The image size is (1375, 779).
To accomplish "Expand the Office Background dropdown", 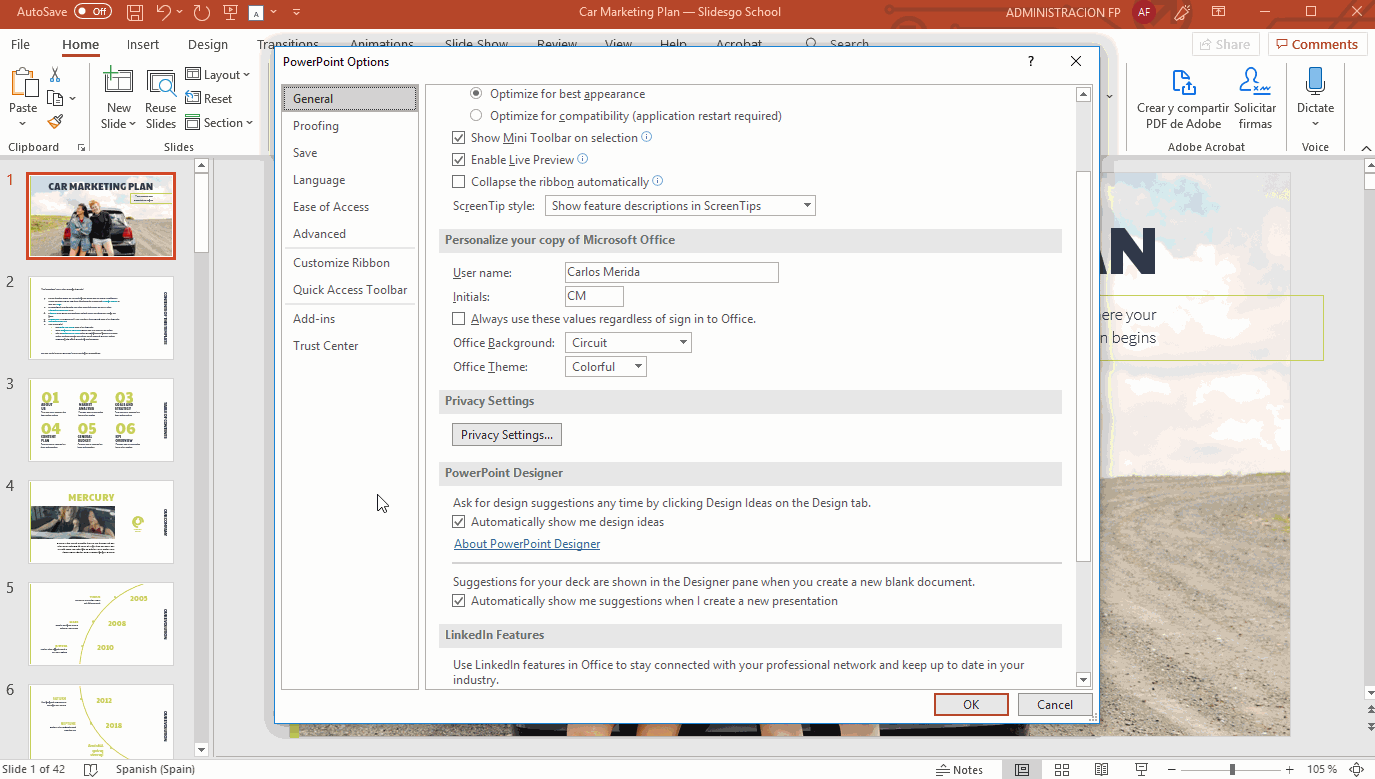I will point(628,343).
